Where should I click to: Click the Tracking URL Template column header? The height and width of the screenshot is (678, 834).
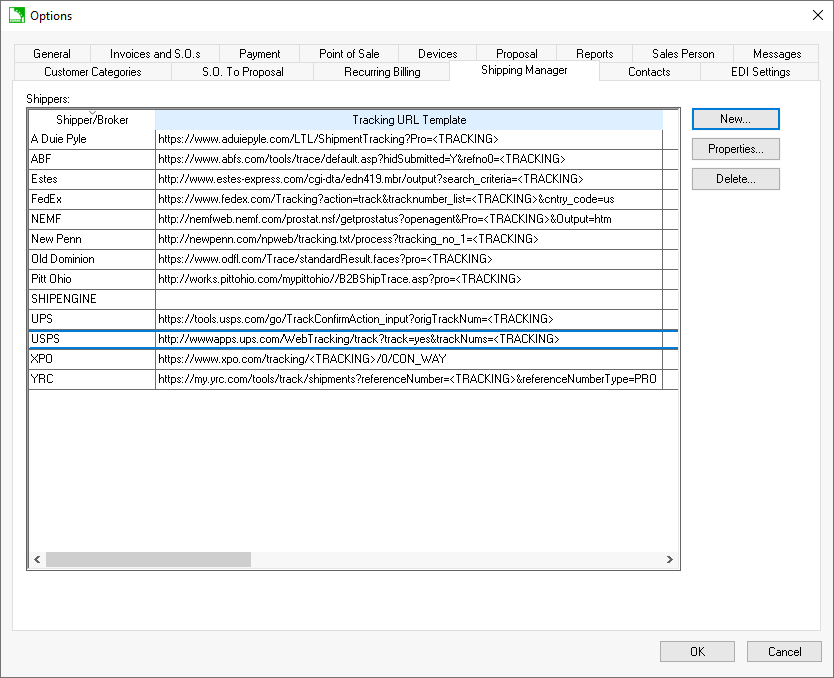pos(408,120)
